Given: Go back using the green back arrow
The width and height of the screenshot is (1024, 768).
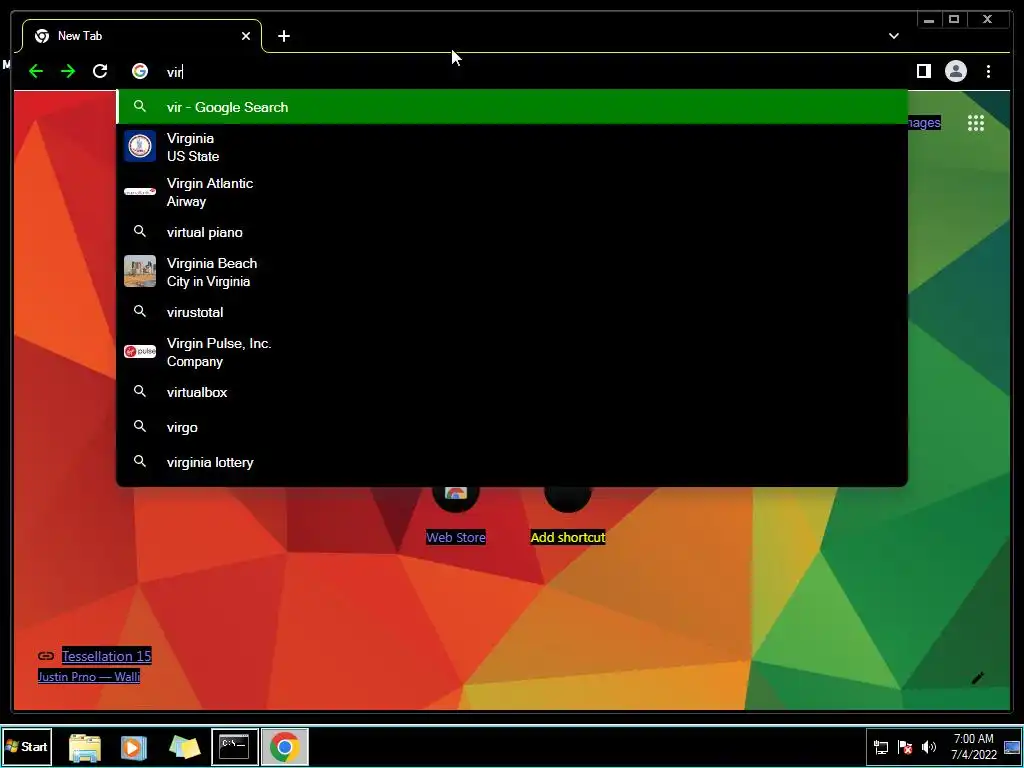Looking at the screenshot, I should click(x=36, y=71).
